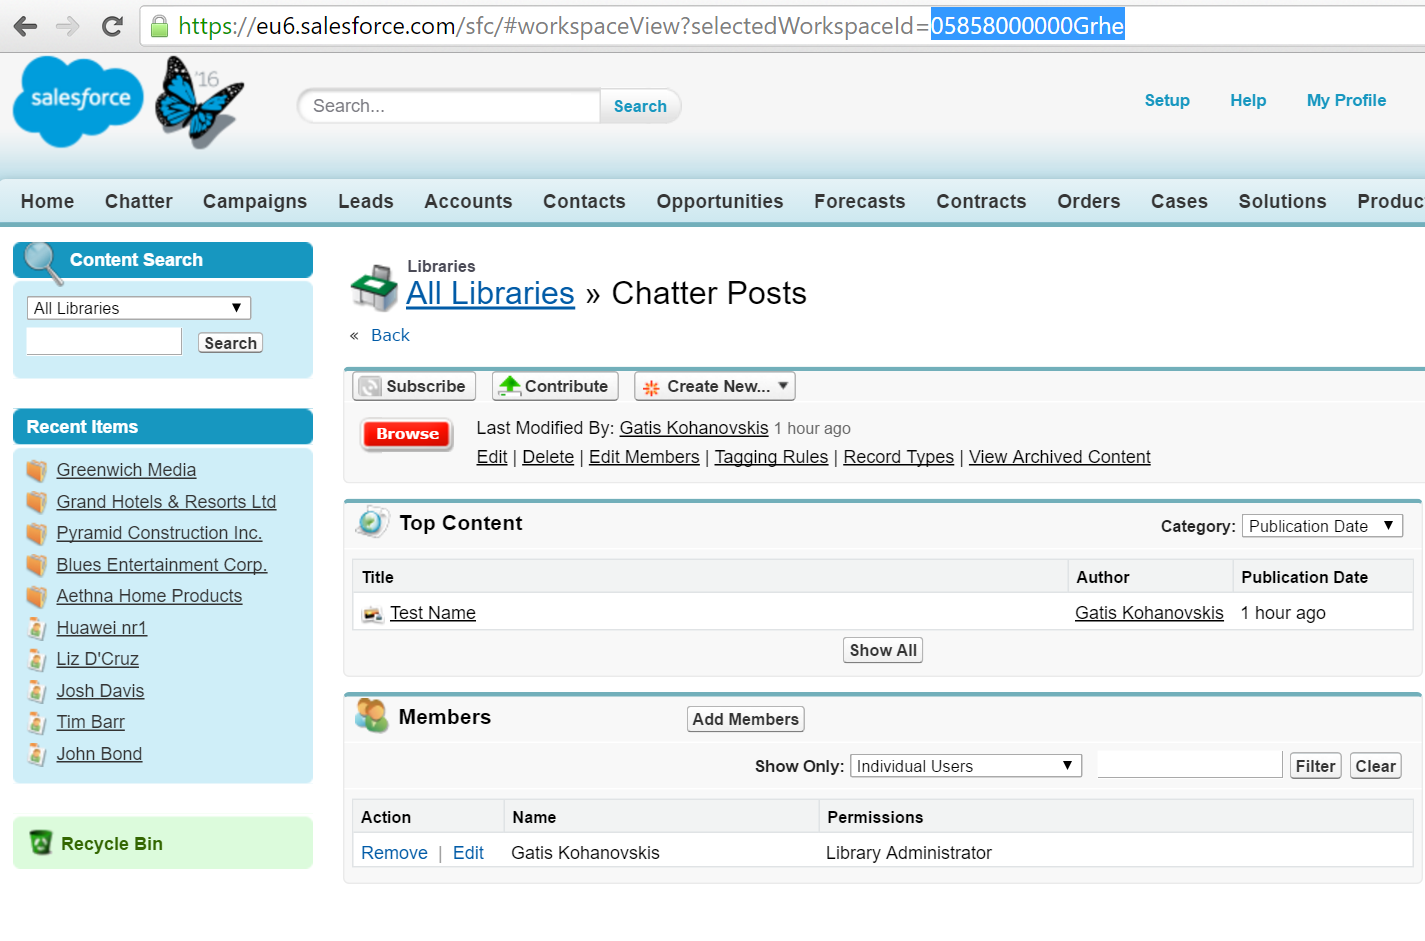Click the Huawei nr1 contact icon
This screenshot has height=941, width=1425.
[x=37, y=628]
